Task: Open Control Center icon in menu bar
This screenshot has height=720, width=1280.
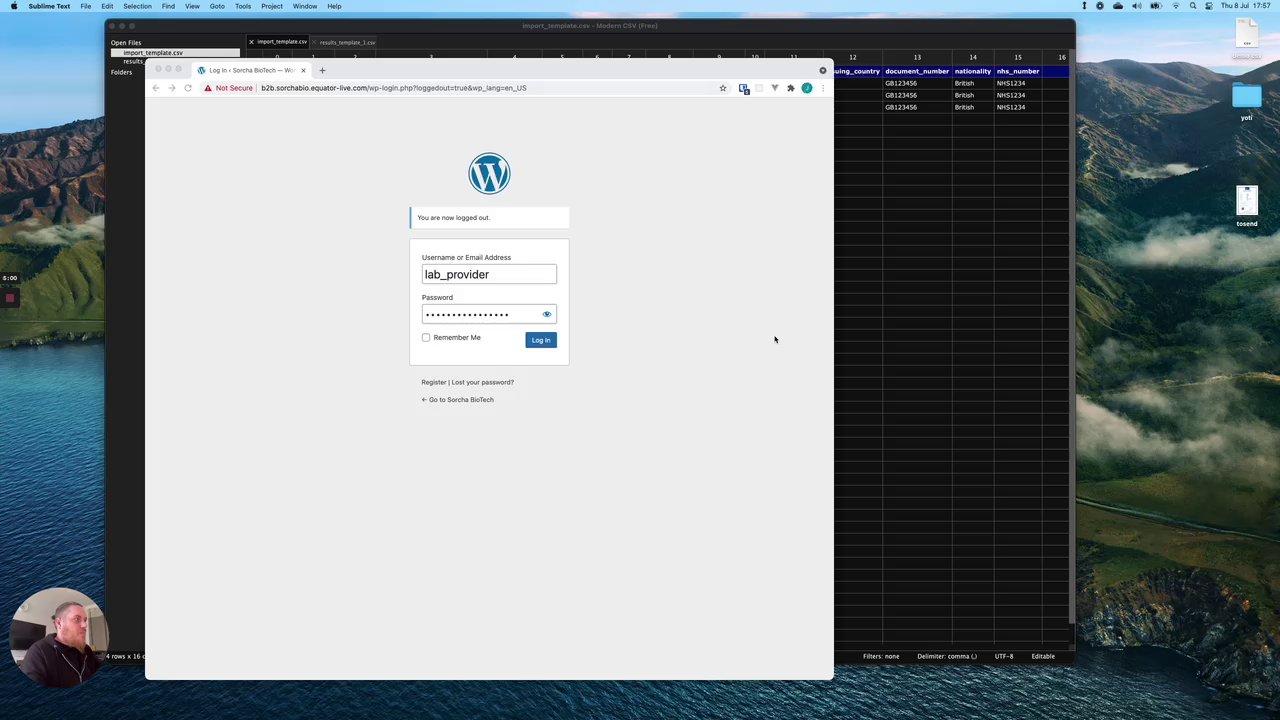Action: [1210, 6]
